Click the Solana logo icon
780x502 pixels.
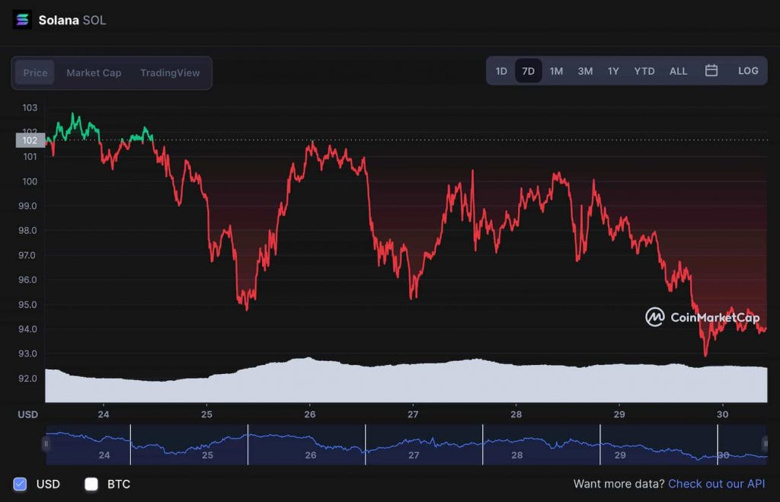pos(22,20)
